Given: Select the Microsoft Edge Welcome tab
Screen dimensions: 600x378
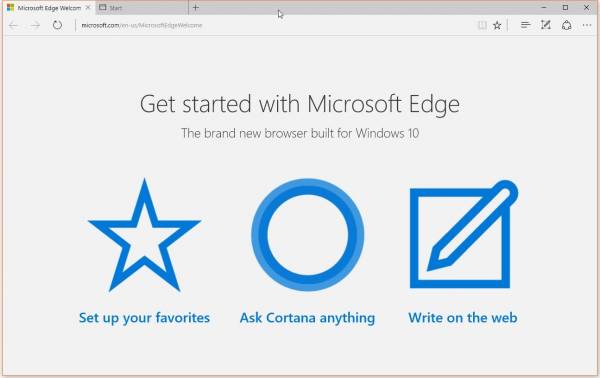Looking at the screenshot, I should [x=49, y=8].
